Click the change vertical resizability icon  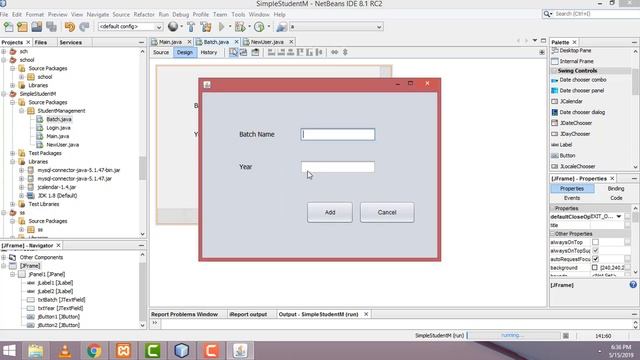(345, 52)
